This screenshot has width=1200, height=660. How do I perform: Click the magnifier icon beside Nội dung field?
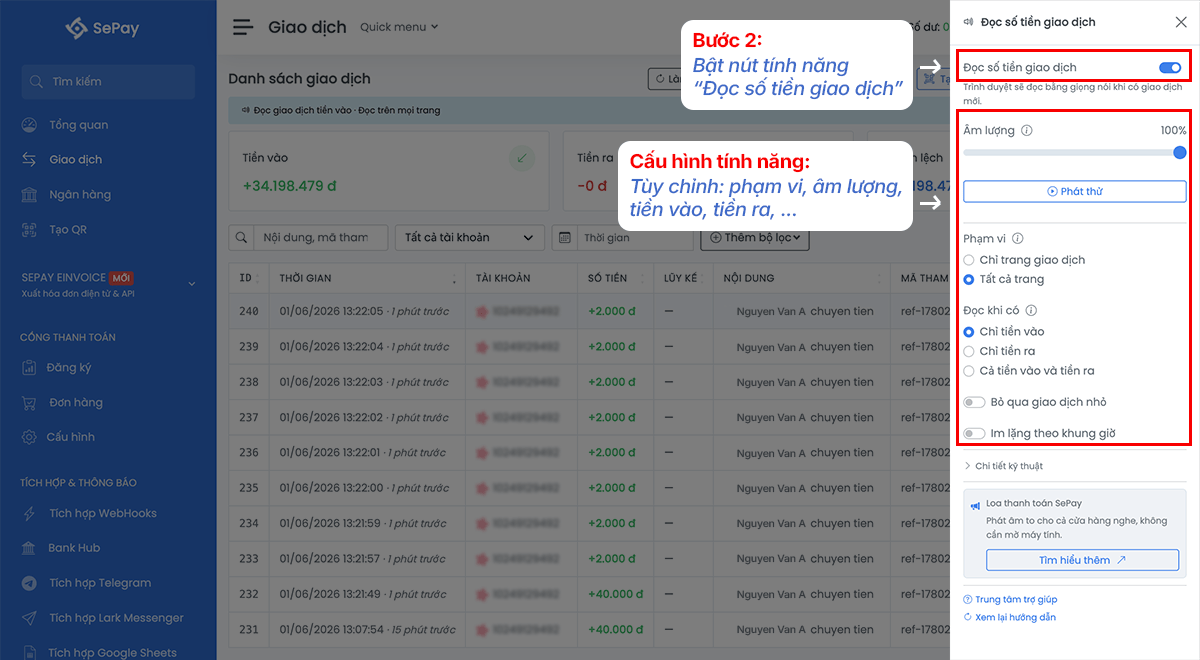241,238
